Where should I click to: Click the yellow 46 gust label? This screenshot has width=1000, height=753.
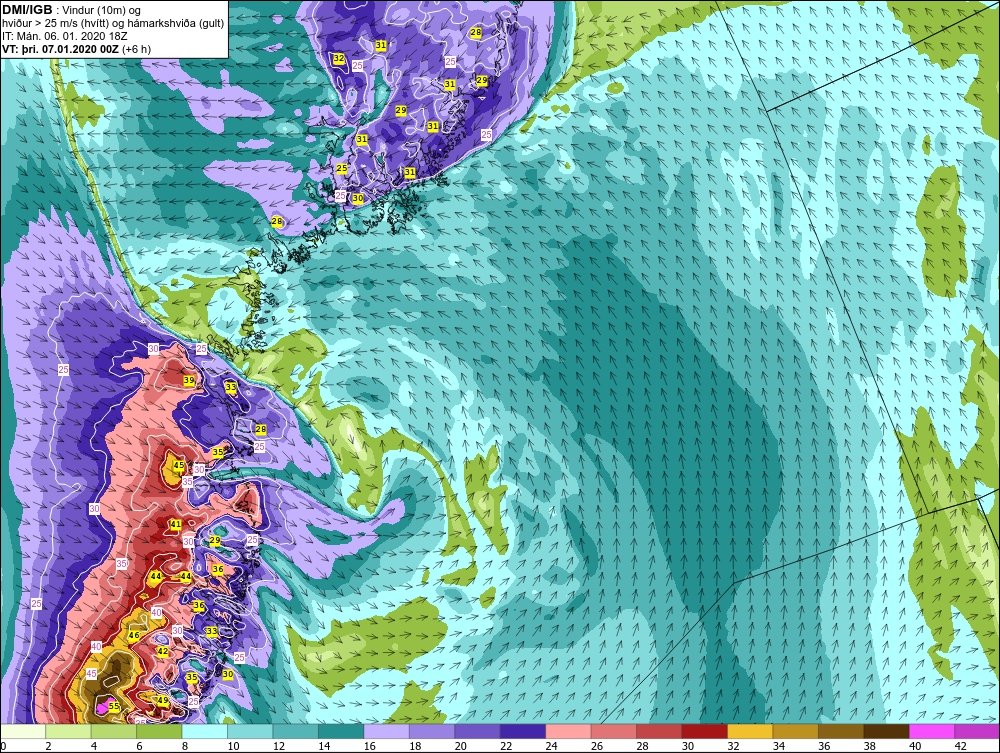pyautogui.click(x=134, y=635)
